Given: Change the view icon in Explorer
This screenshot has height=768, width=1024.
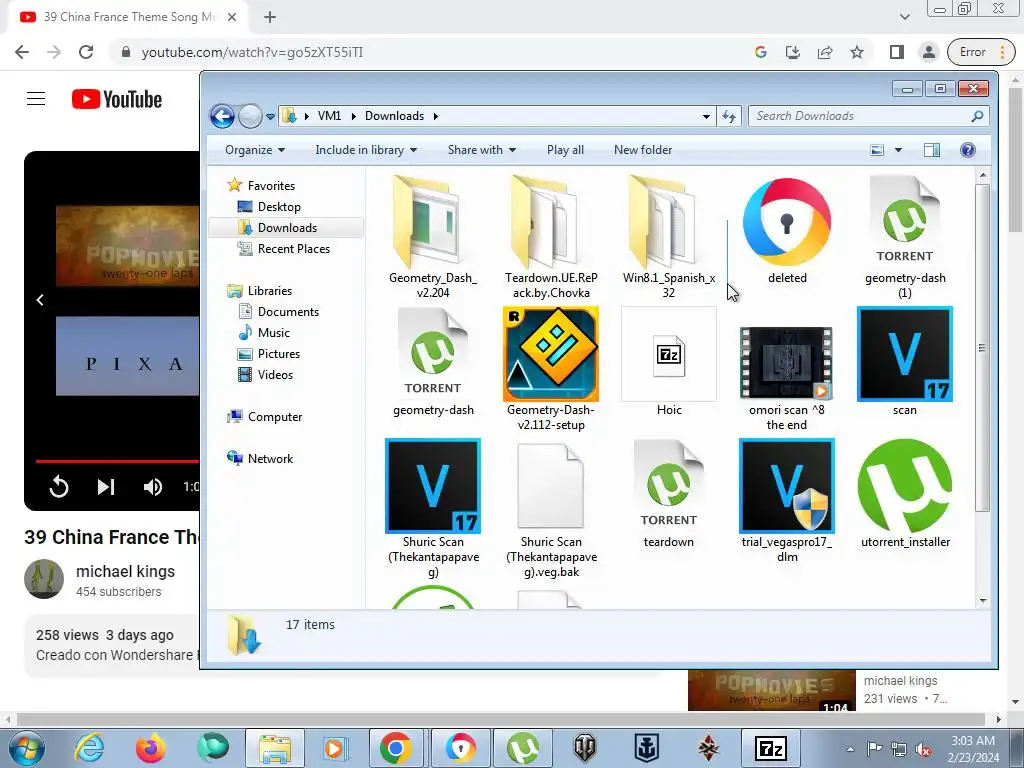Looking at the screenshot, I should pos(877,150).
